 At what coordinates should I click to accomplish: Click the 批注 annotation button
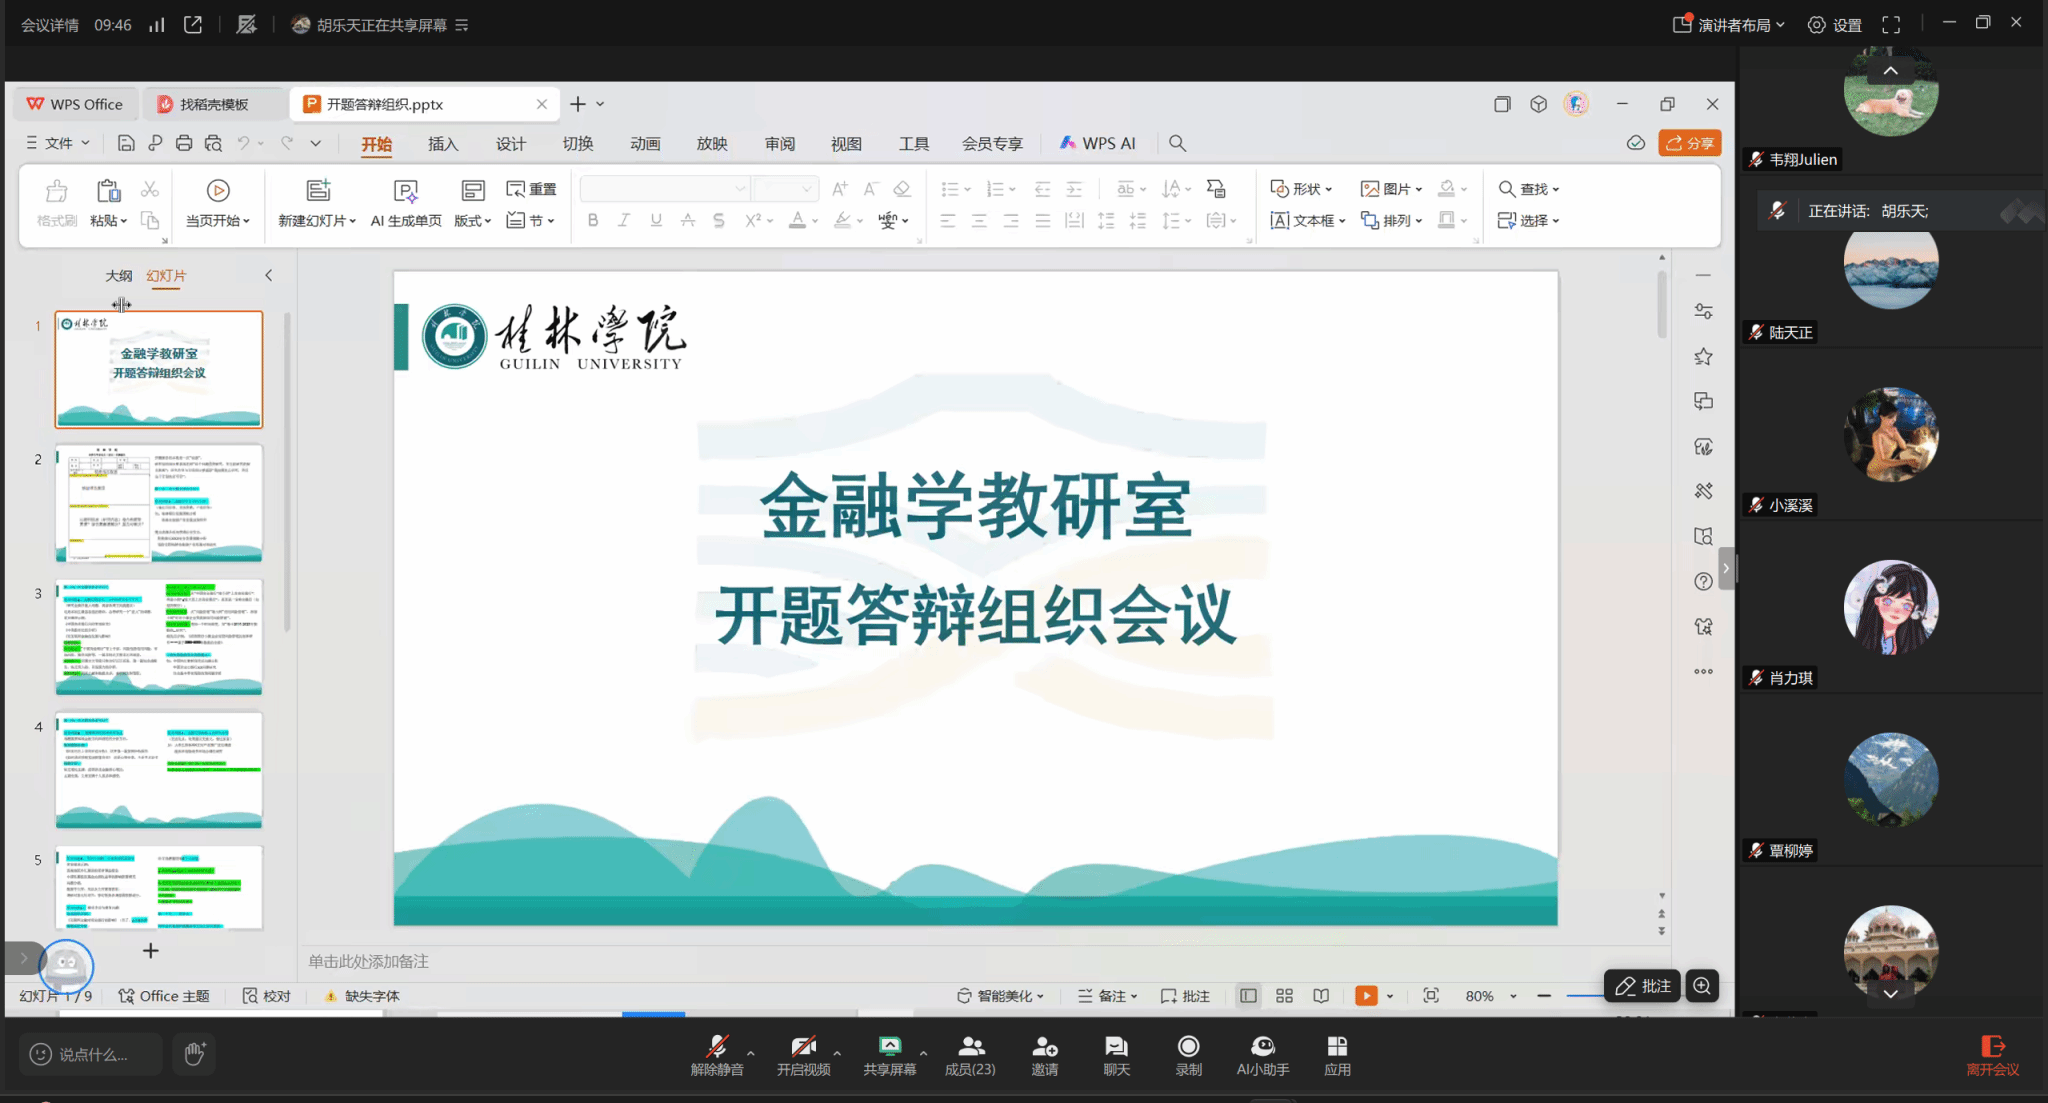[1643, 986]
